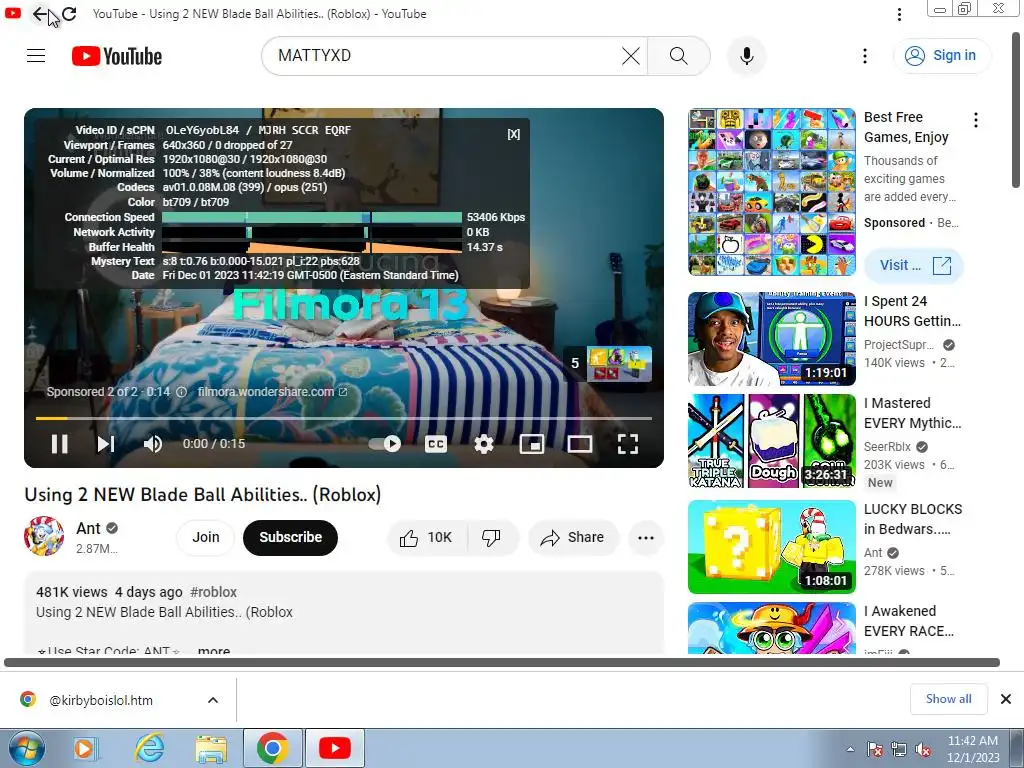Open 'I Mastered EVERY Mythic' video title

point(912,413)
